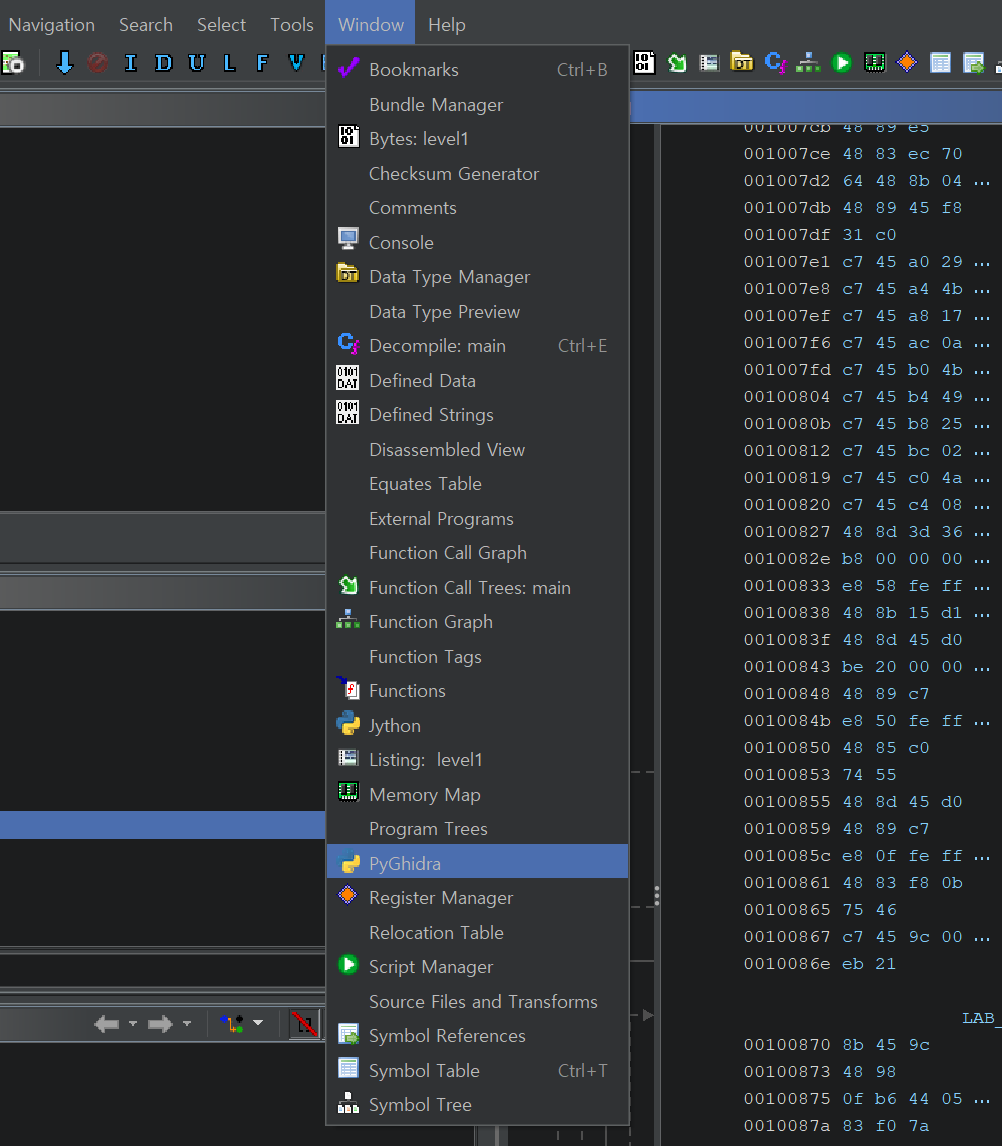Launch Jython from Window menu

[477, 726]
